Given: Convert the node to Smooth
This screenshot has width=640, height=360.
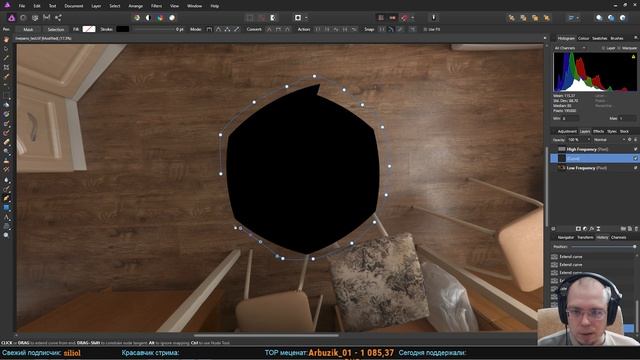Looking at the screenshot, I should tap(278, 29).
